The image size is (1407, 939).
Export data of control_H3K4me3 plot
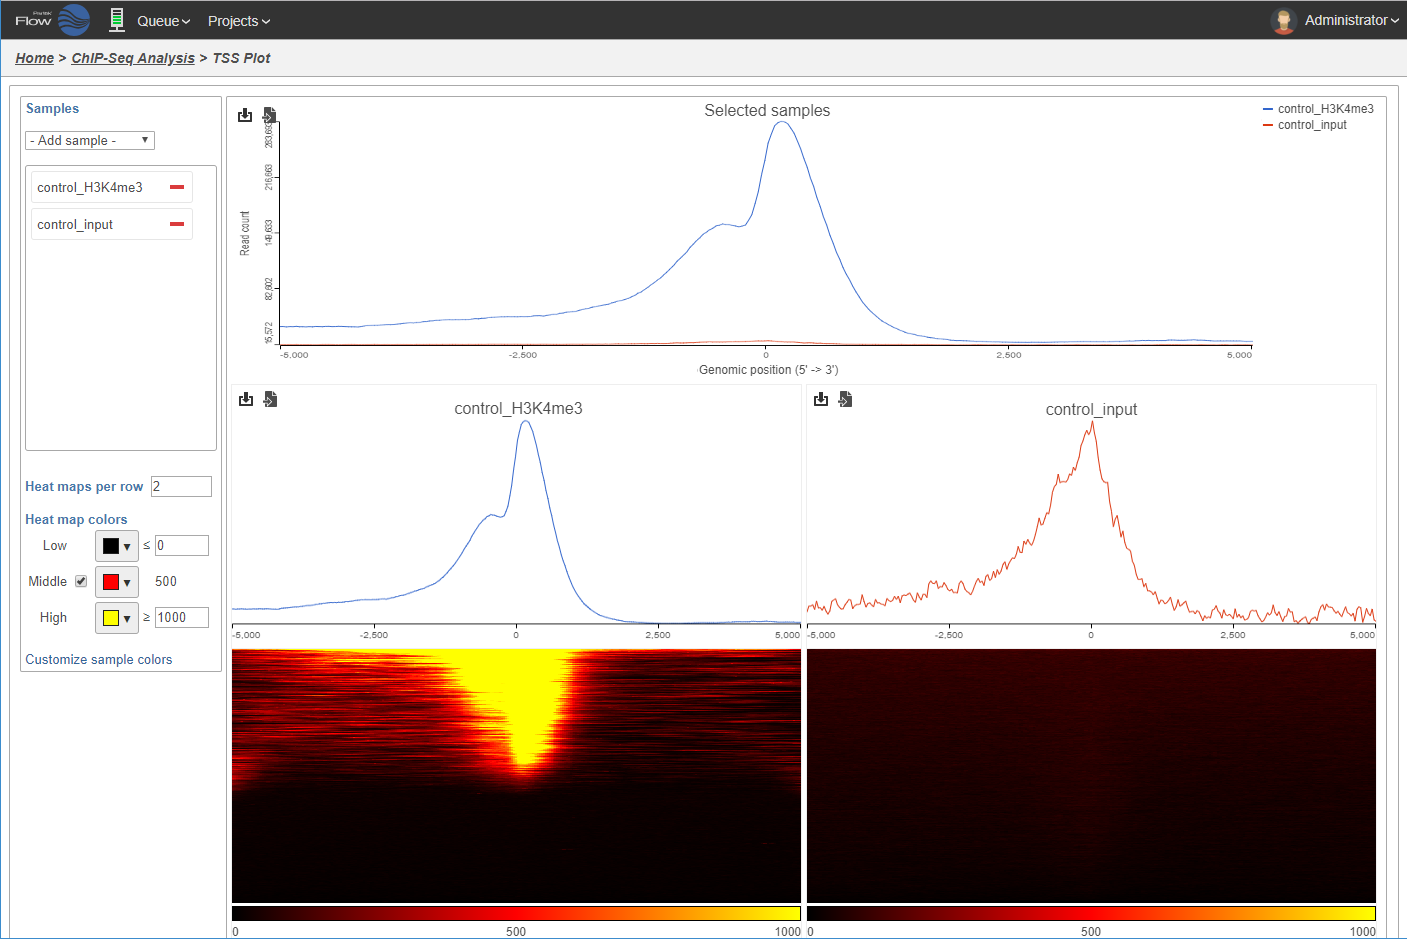coord(270,399)
